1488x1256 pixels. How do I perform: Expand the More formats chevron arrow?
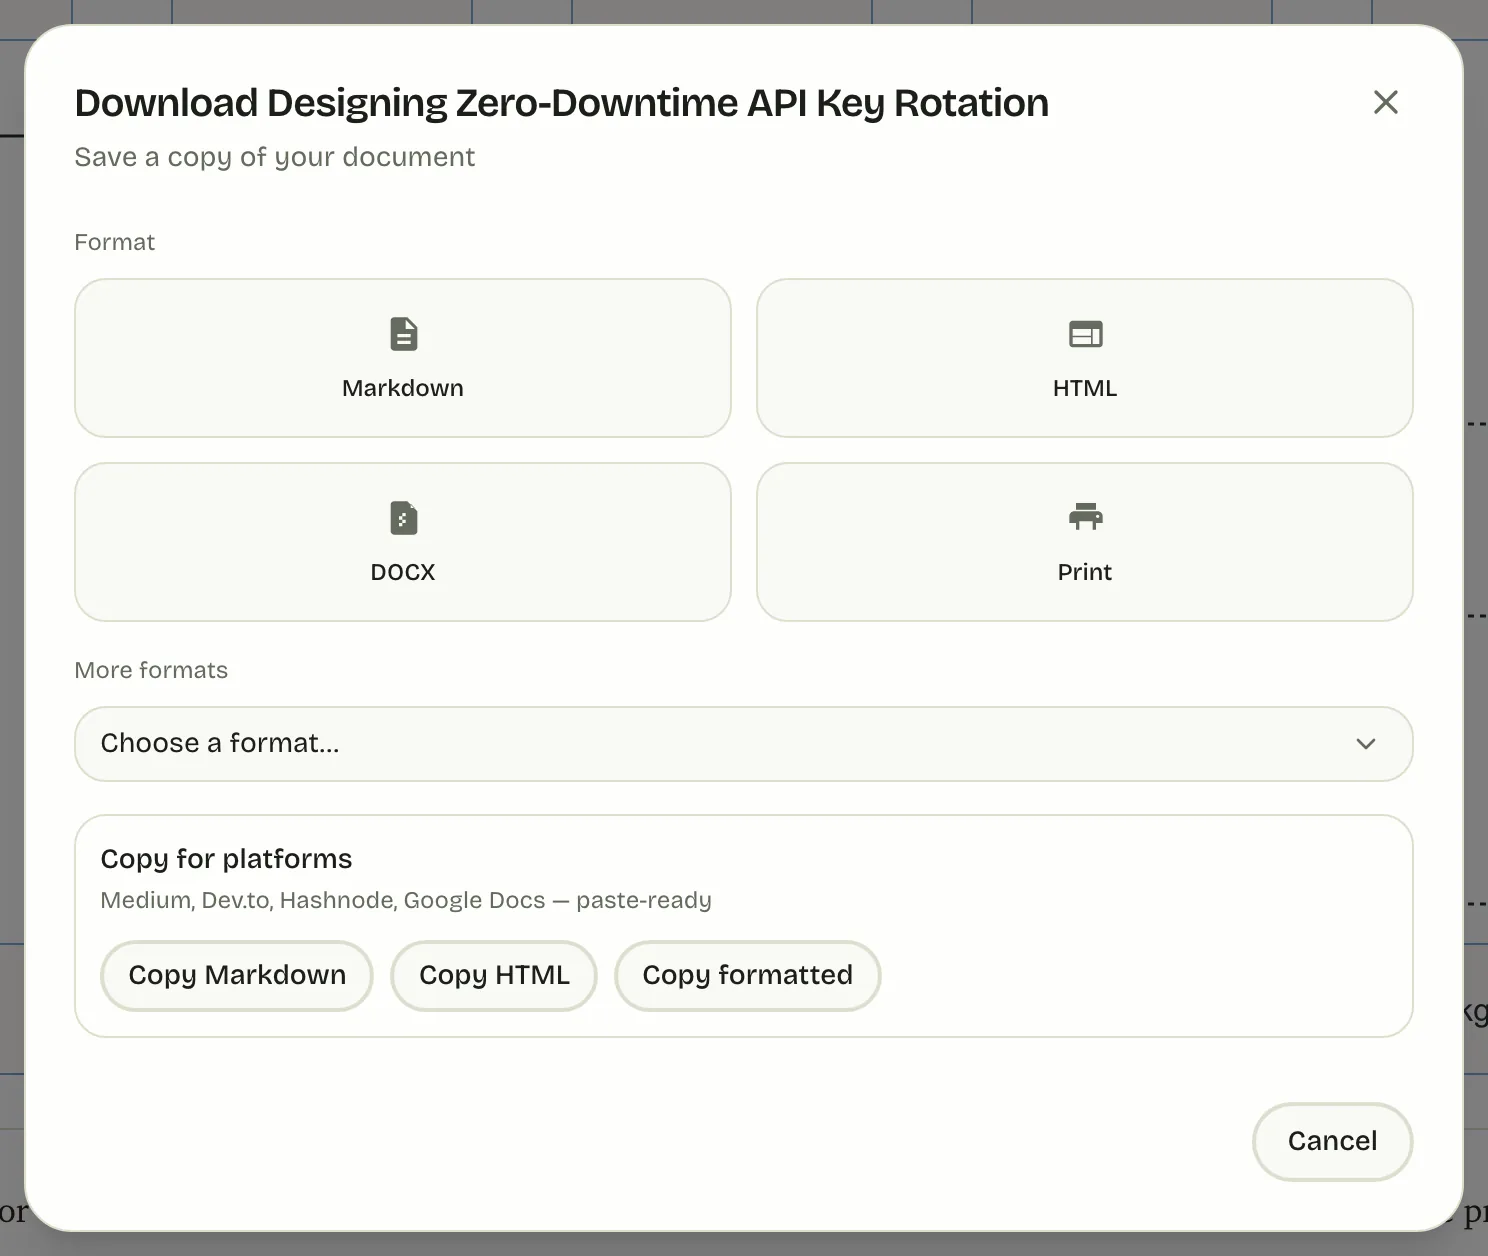tap(1365, 744)
